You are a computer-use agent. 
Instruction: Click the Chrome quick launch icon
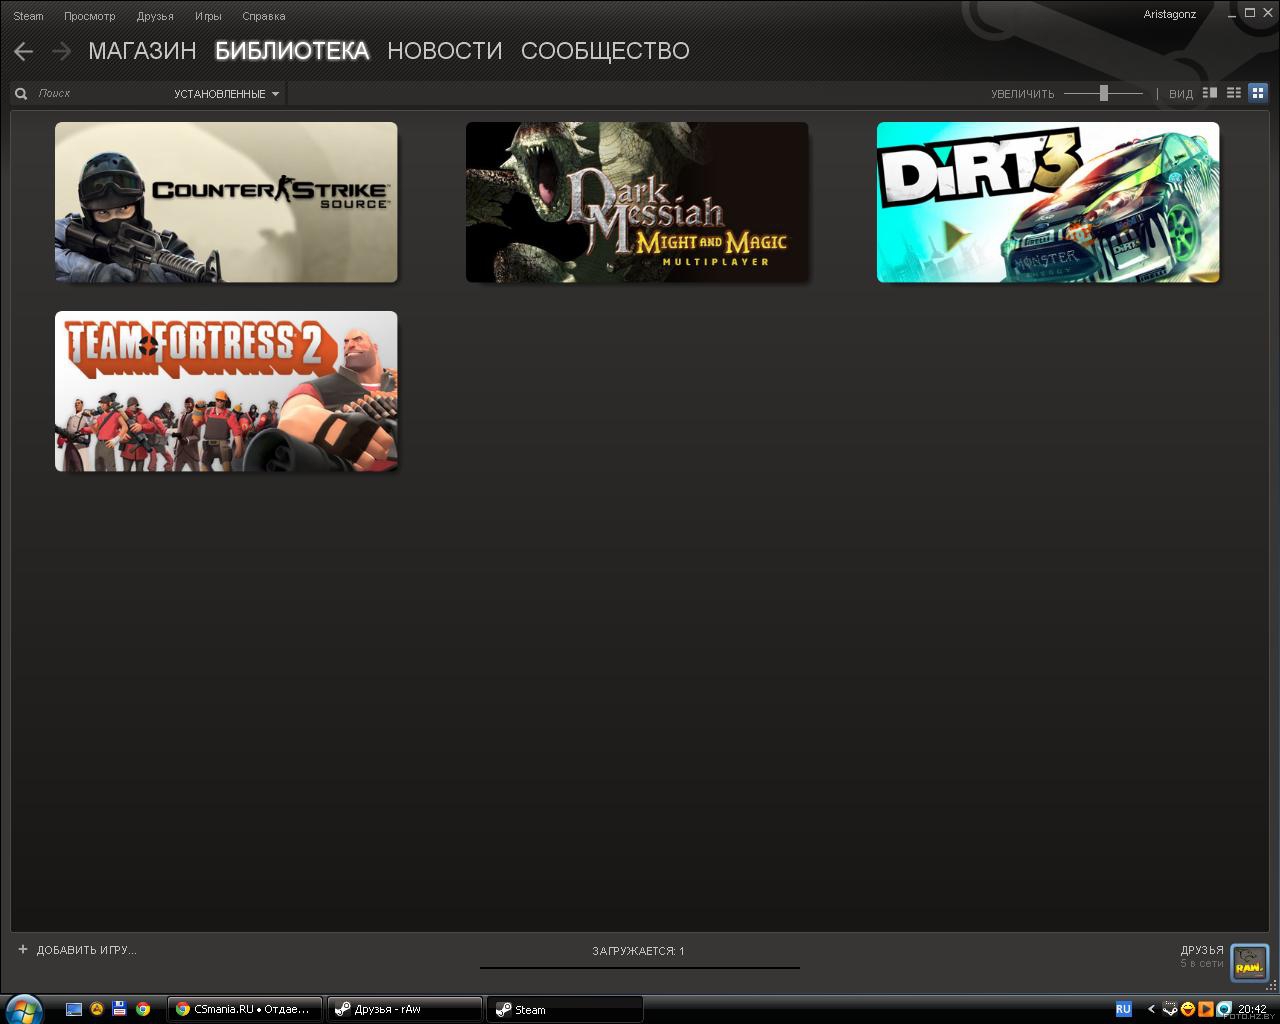pyautogui.click(x=143, y=1009)
